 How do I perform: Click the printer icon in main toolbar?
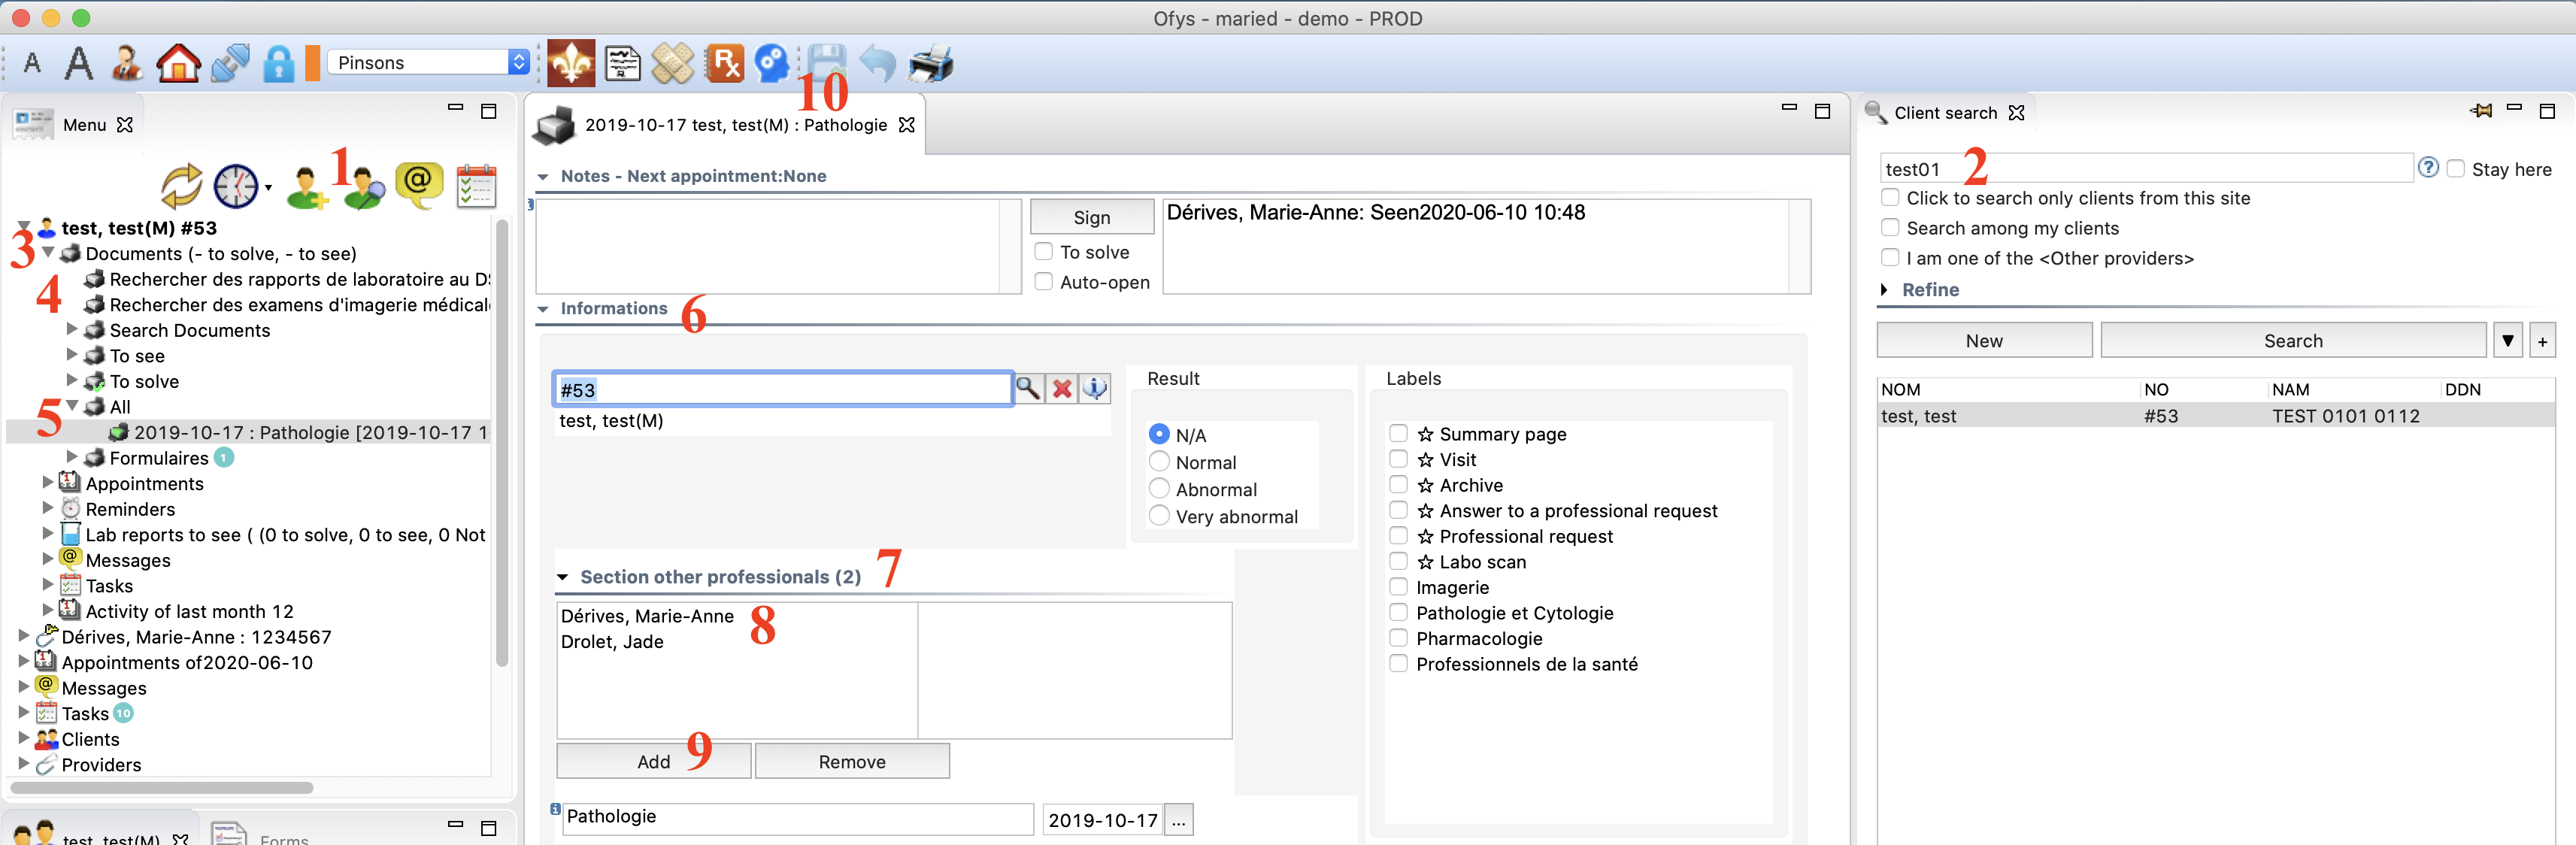(930, 63)
